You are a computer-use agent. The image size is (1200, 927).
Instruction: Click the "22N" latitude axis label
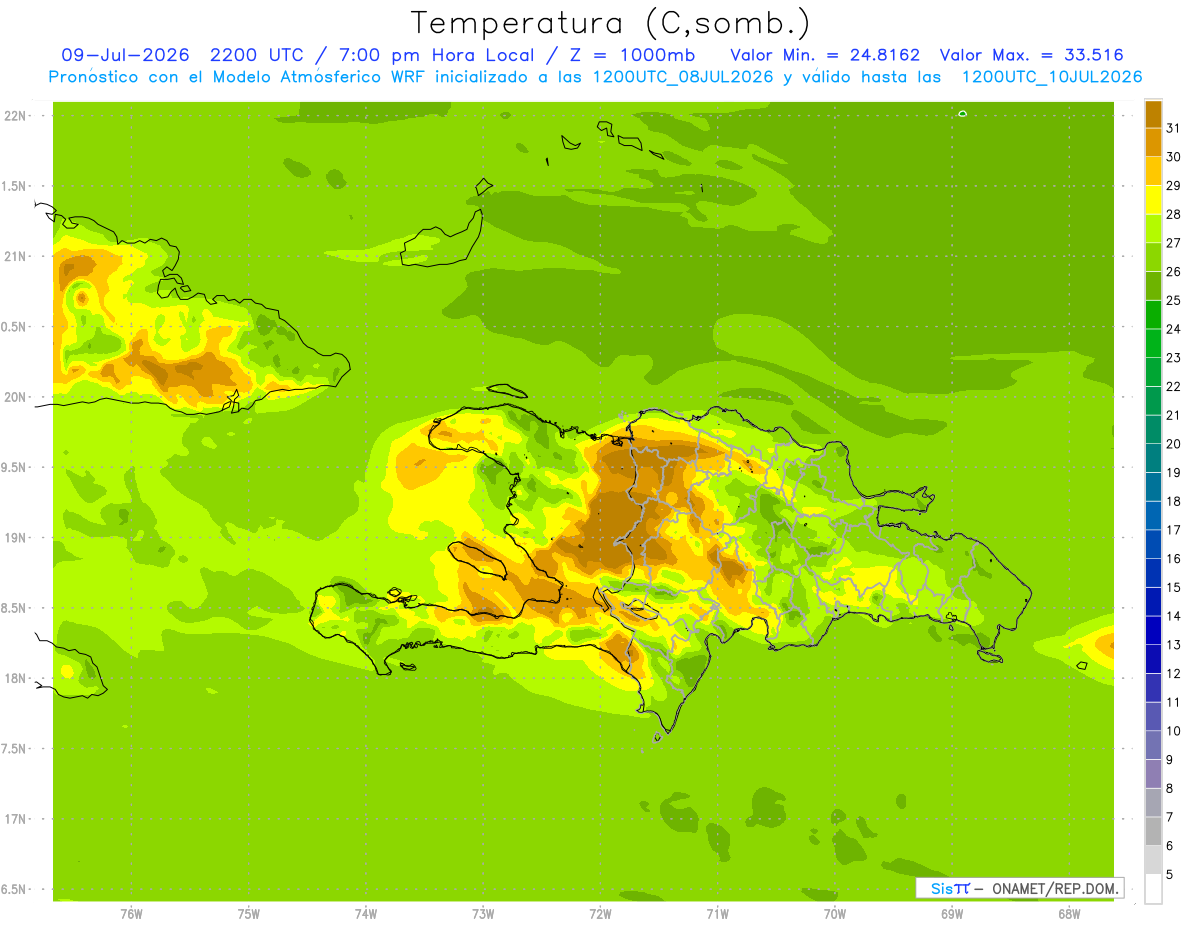pos(16,116)
